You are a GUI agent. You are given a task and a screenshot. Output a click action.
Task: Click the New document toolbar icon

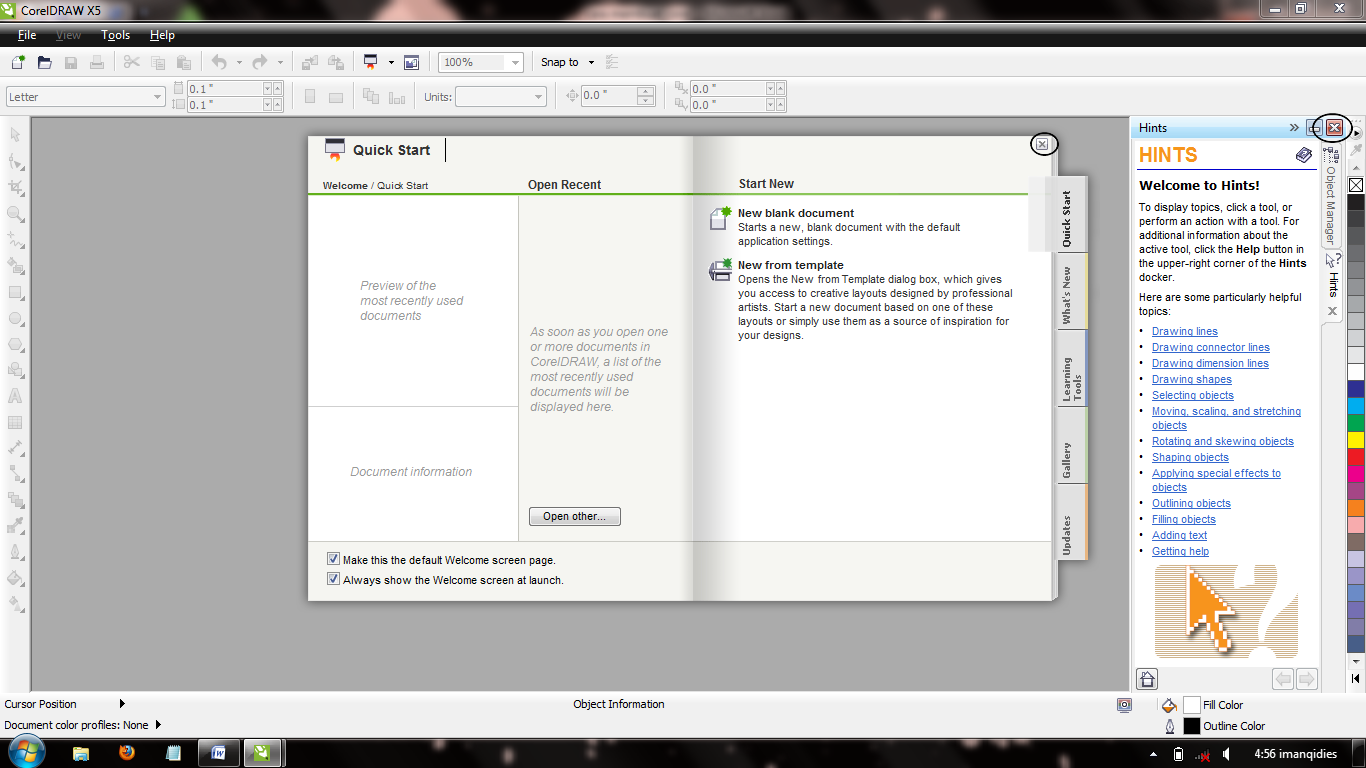pos(18,62)
